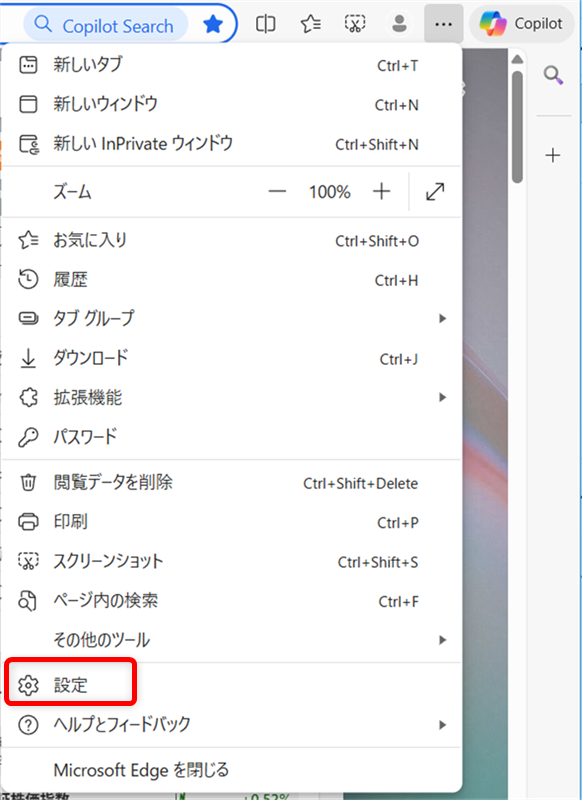The height and width of the screenshot is (800, 582).
Task: Click the ズーム label
Action: point(72,192)
